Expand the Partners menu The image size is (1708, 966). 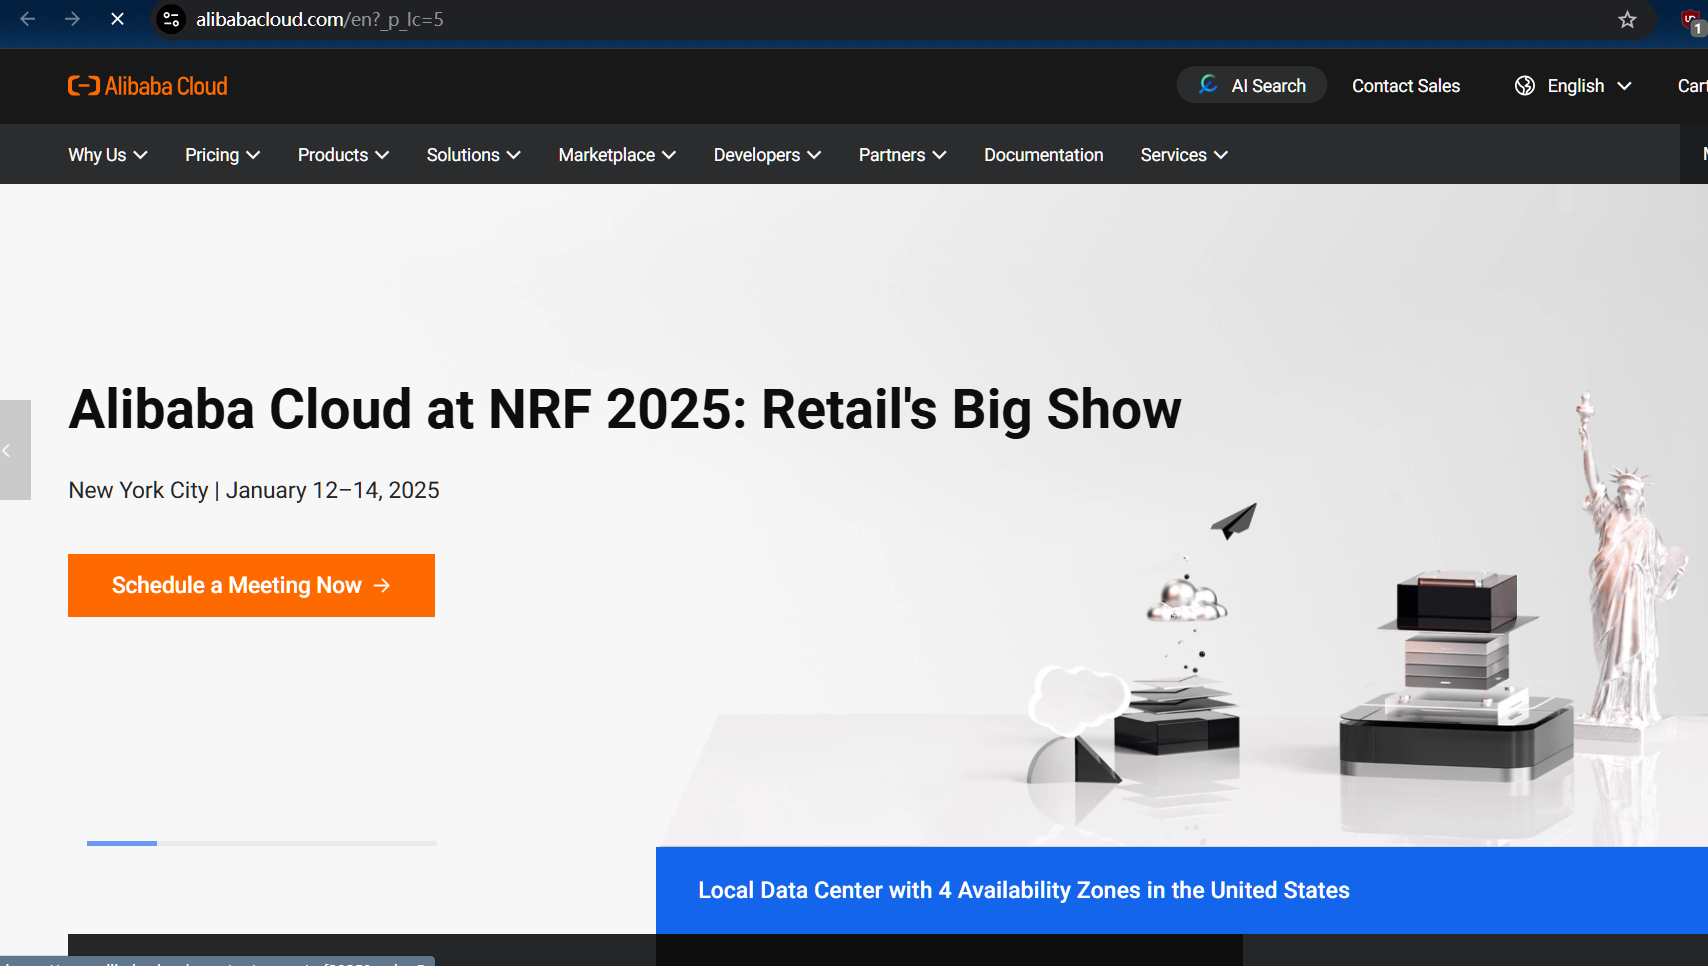tap(903, 155)
